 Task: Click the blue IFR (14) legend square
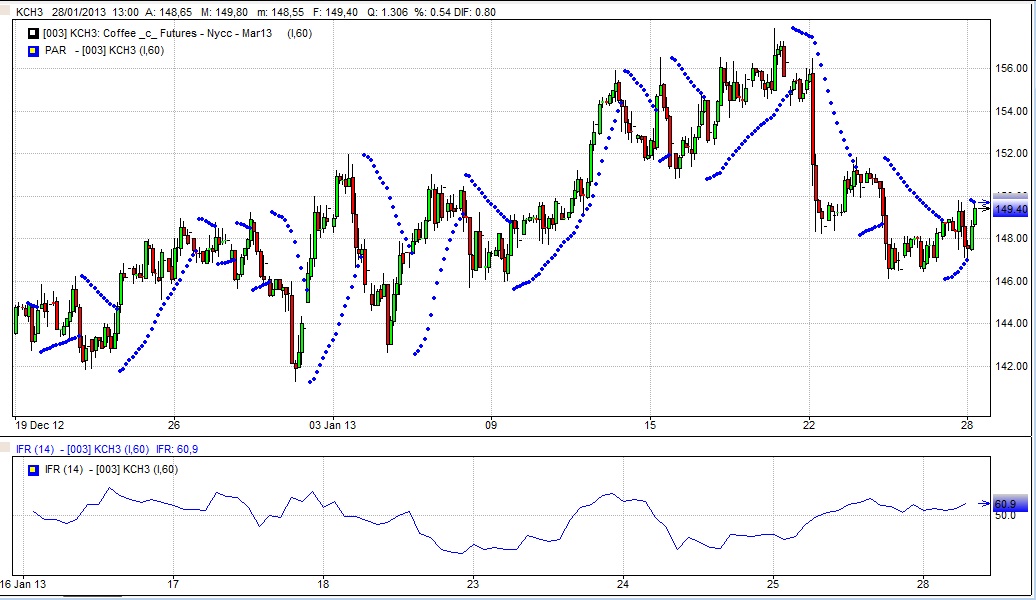click(33, 469)
